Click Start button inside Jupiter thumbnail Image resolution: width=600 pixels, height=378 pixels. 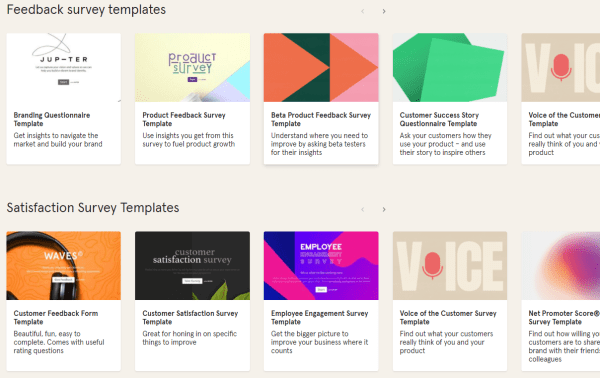coord(64,82)
